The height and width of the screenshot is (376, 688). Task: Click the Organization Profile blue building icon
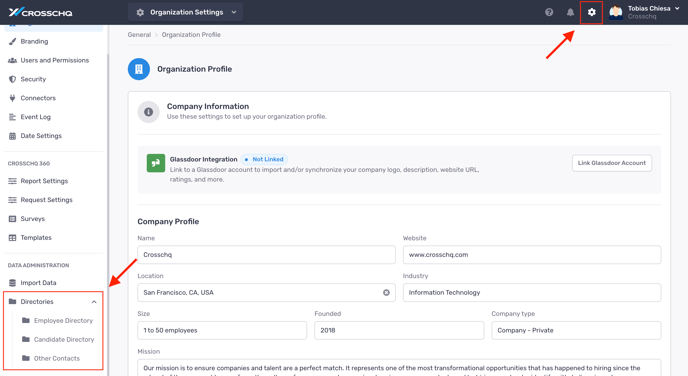click(x=139, y=69)
